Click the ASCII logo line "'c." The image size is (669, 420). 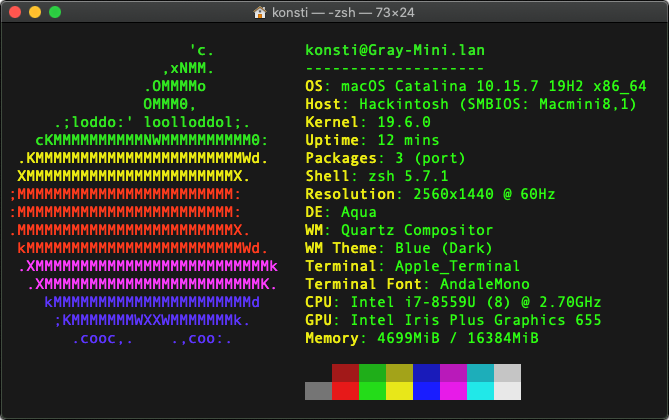(201, 50)
